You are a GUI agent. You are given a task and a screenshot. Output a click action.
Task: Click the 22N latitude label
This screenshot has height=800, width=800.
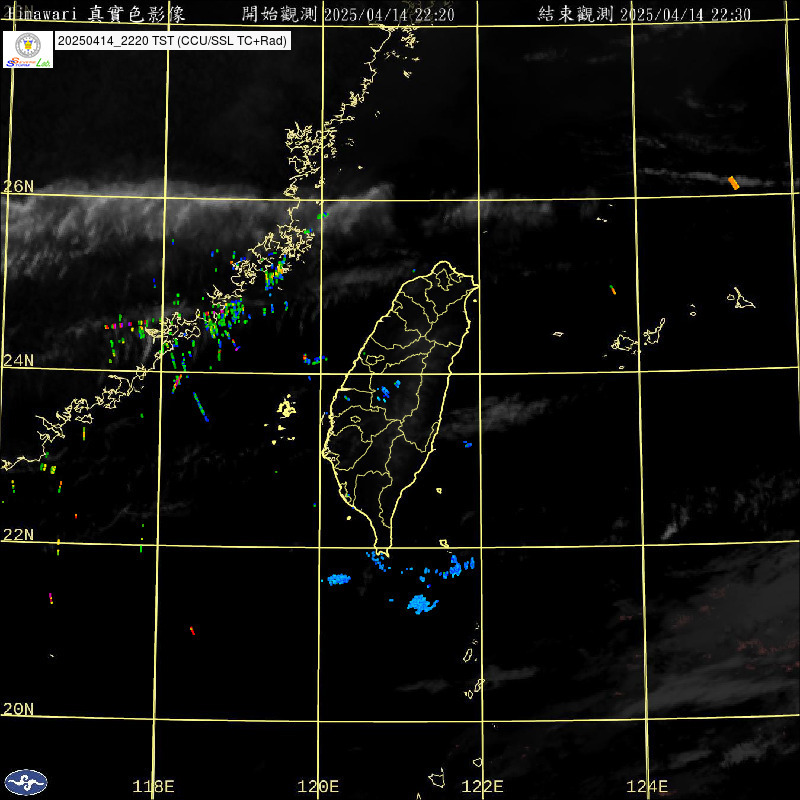point(18,535)
